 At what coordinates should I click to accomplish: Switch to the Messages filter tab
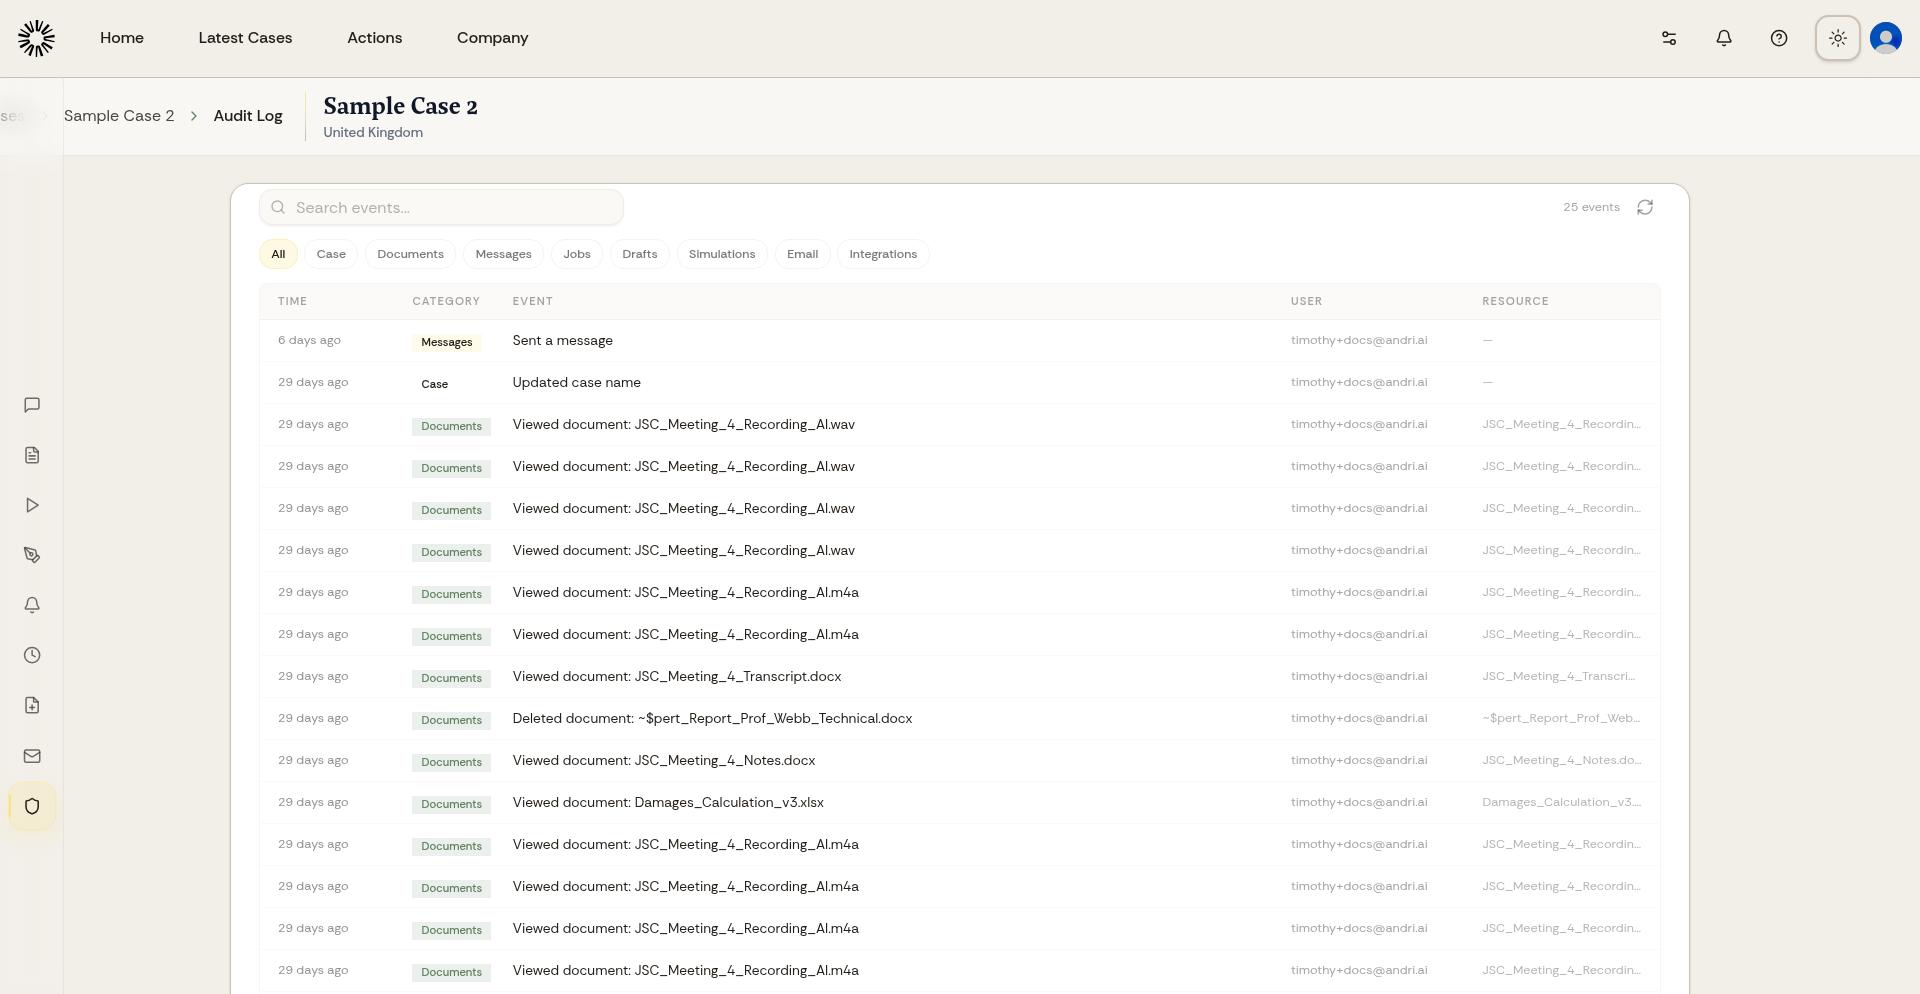(503, 254)
